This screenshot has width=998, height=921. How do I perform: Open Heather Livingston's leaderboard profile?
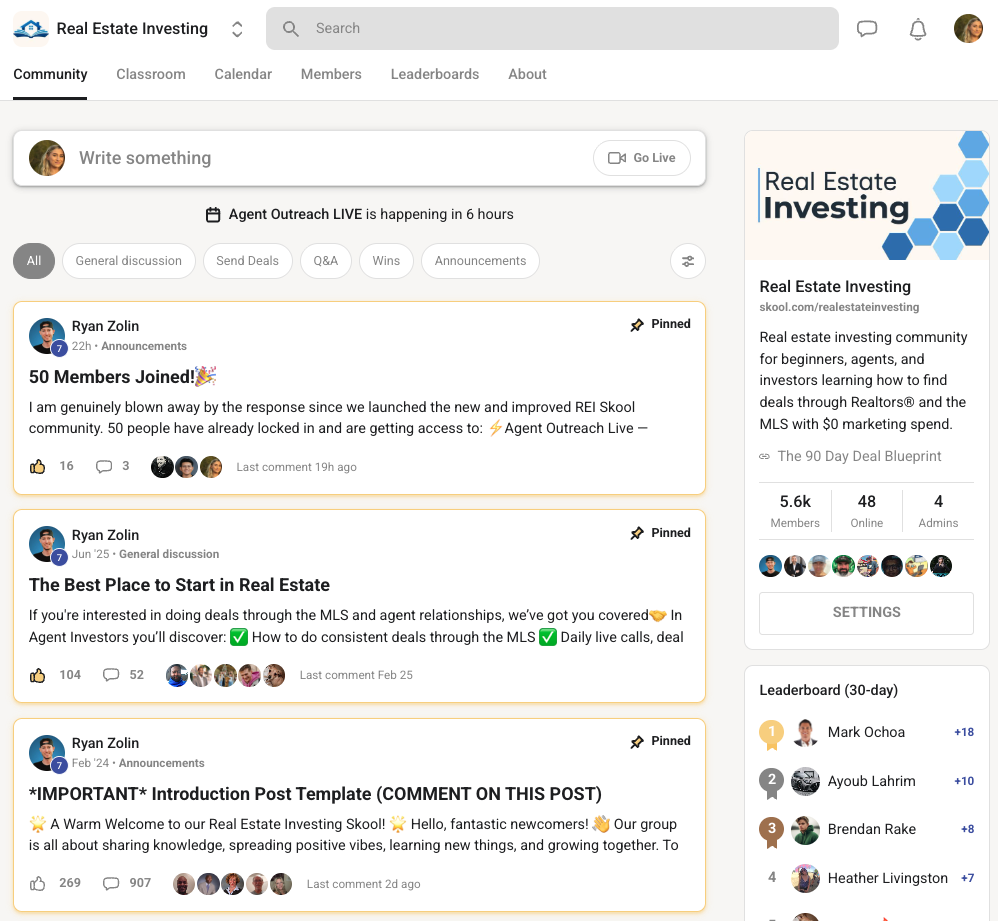pyautogui.click(x=887, y=878)
